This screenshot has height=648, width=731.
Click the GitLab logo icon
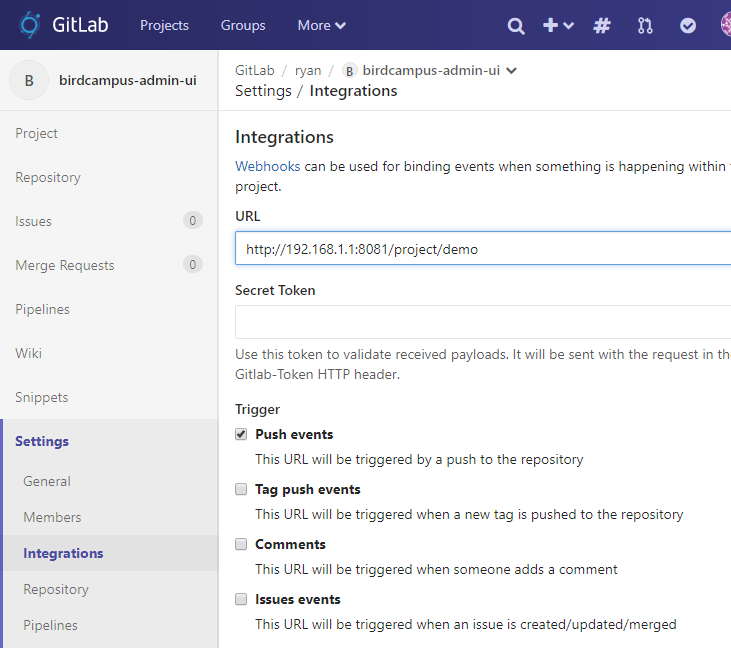[x=30, y=25]
